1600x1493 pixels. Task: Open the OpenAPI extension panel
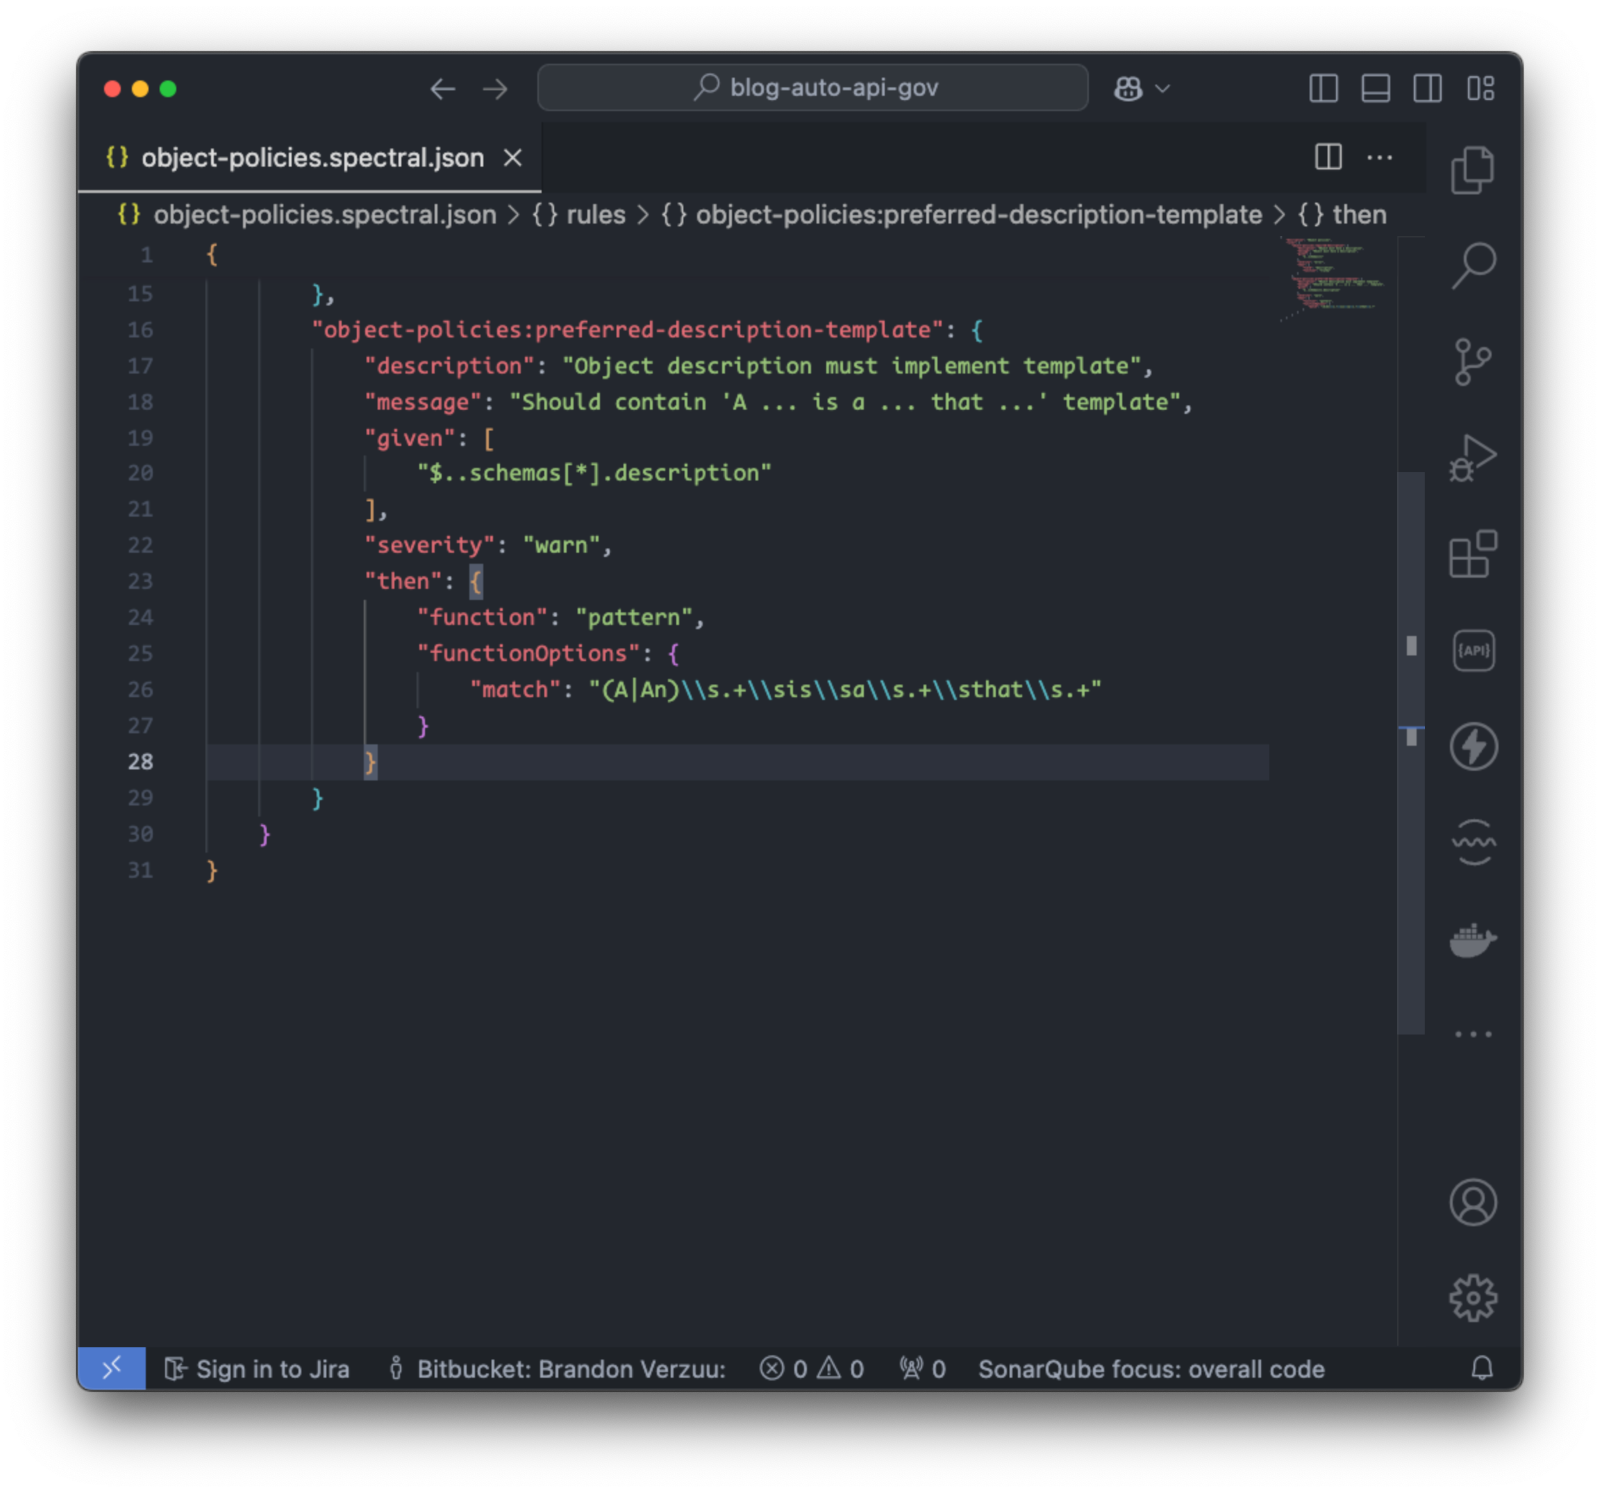pyautogui.click(x=1472, y=650)
